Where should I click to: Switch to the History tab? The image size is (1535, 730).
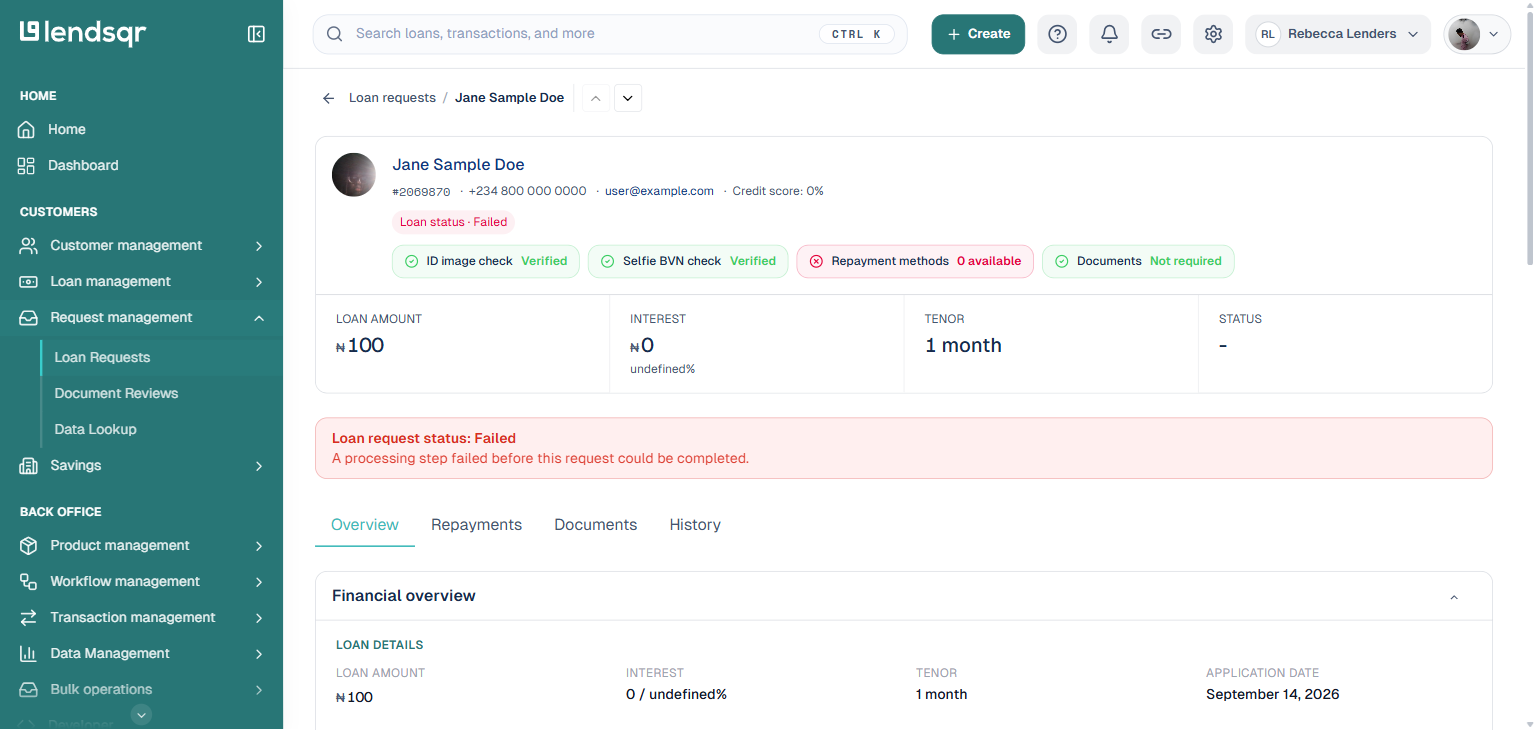click(x=695, y=525)
